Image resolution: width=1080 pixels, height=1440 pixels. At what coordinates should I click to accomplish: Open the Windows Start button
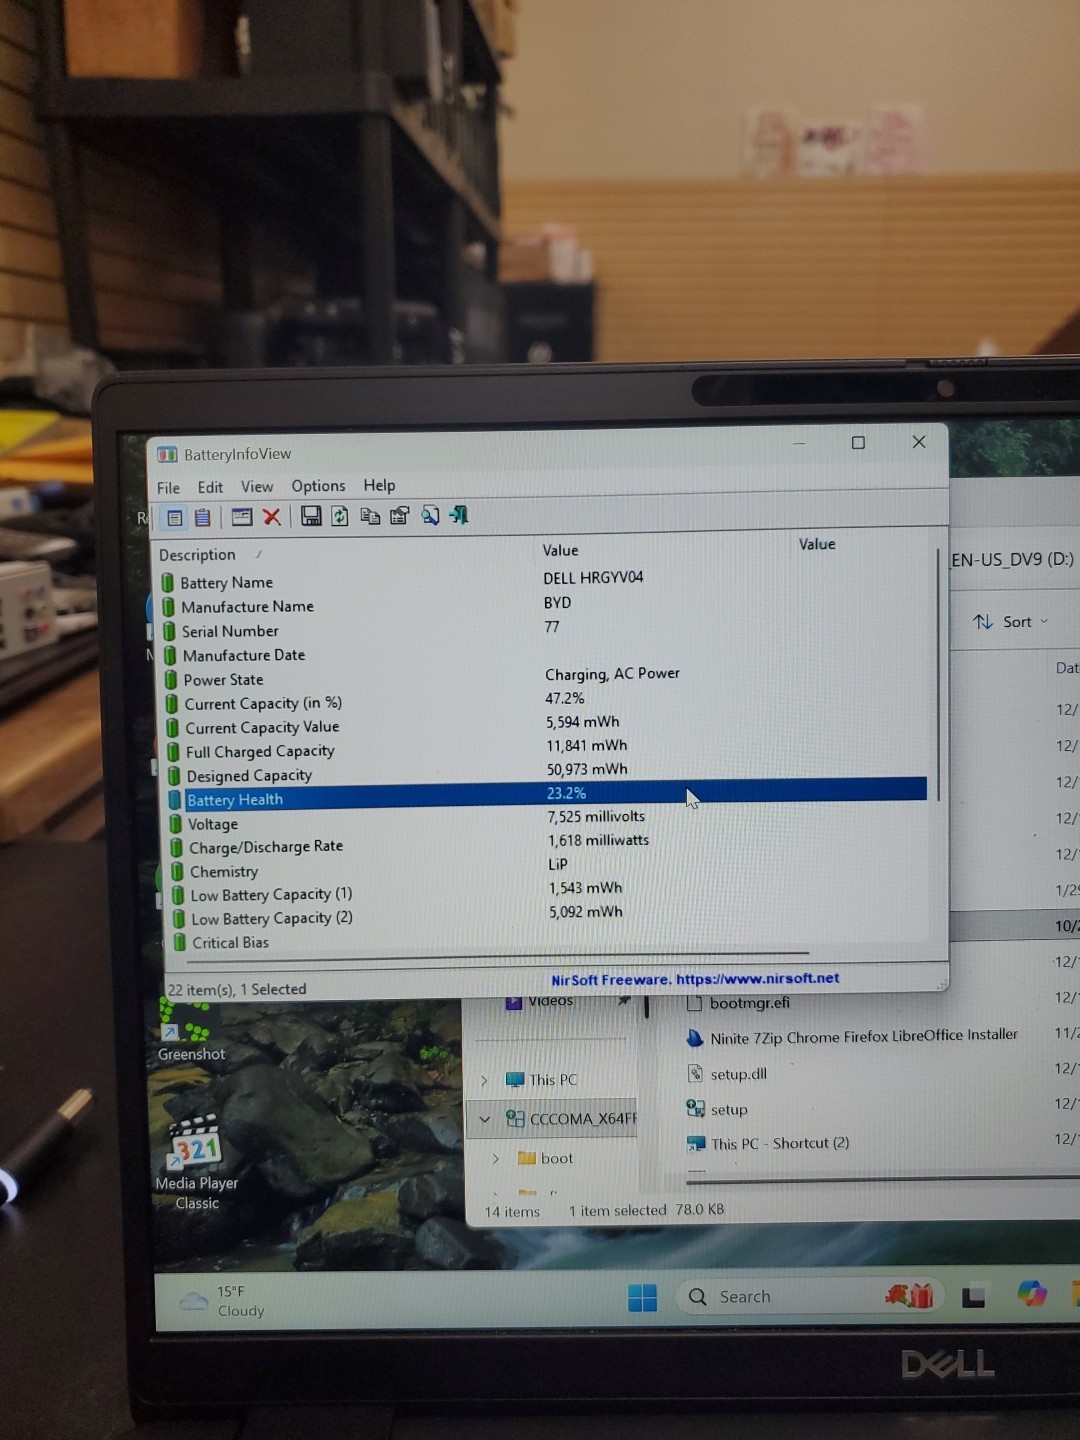point(642,1297)
